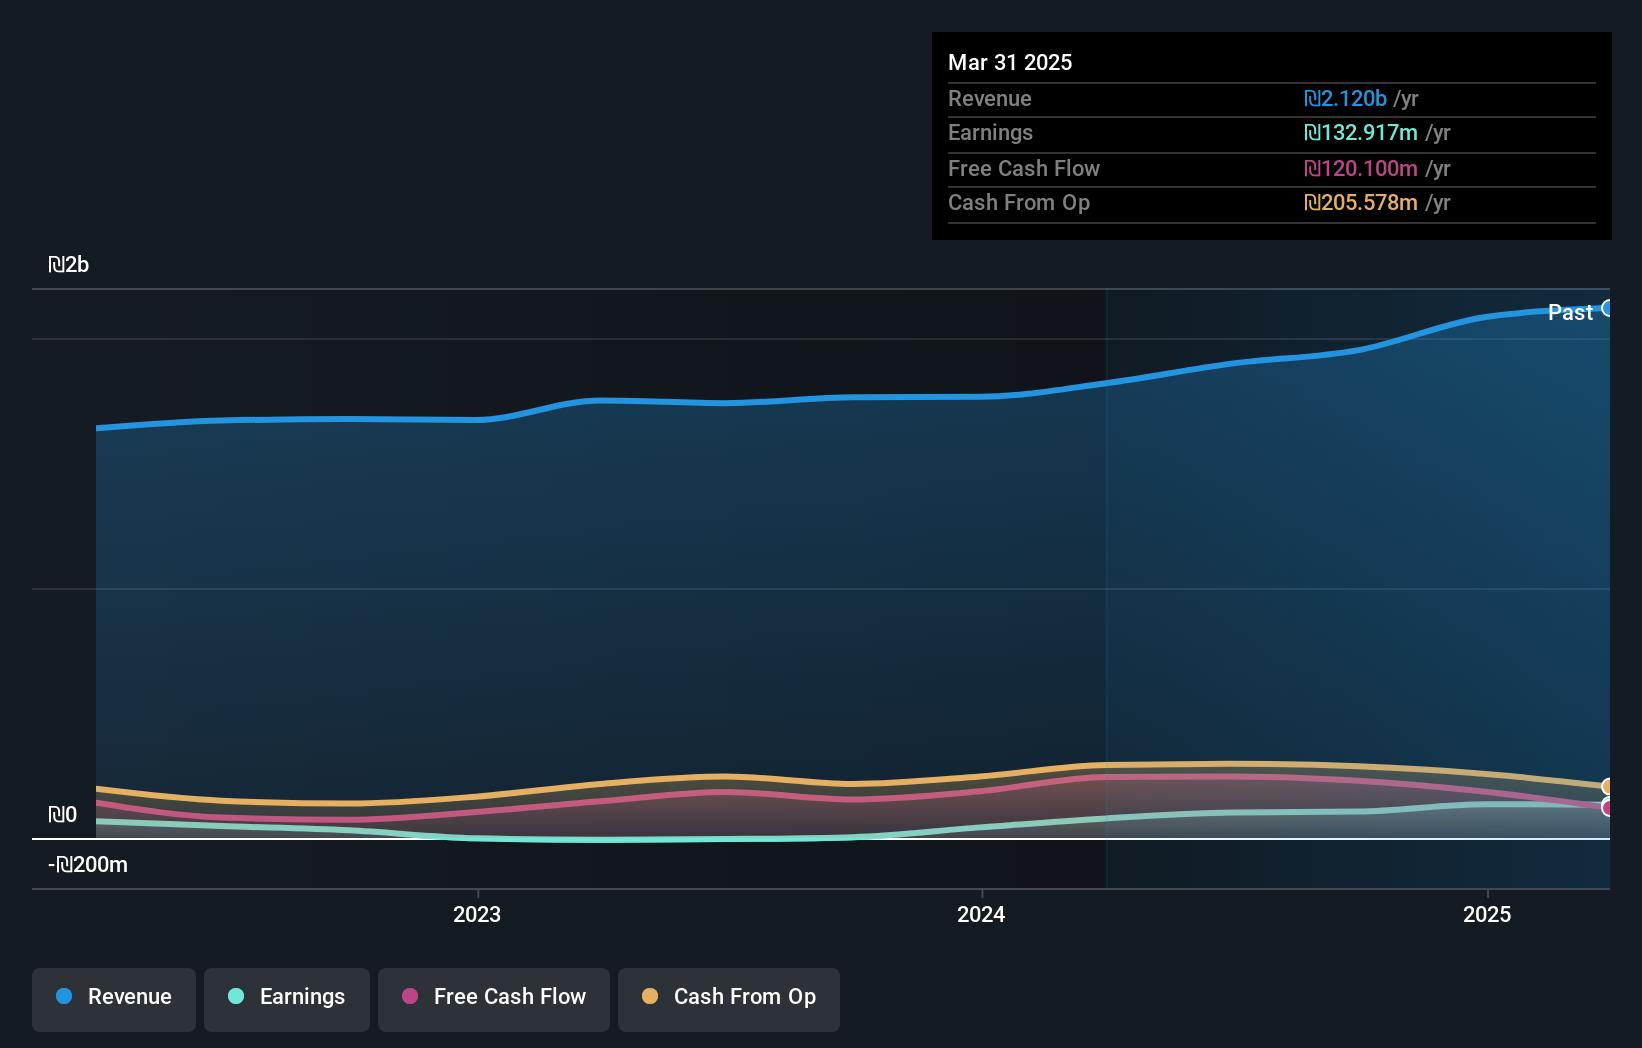1642x1048 pixels.
Task: Click the 2023 x-axis label
Action: [477, 914]
